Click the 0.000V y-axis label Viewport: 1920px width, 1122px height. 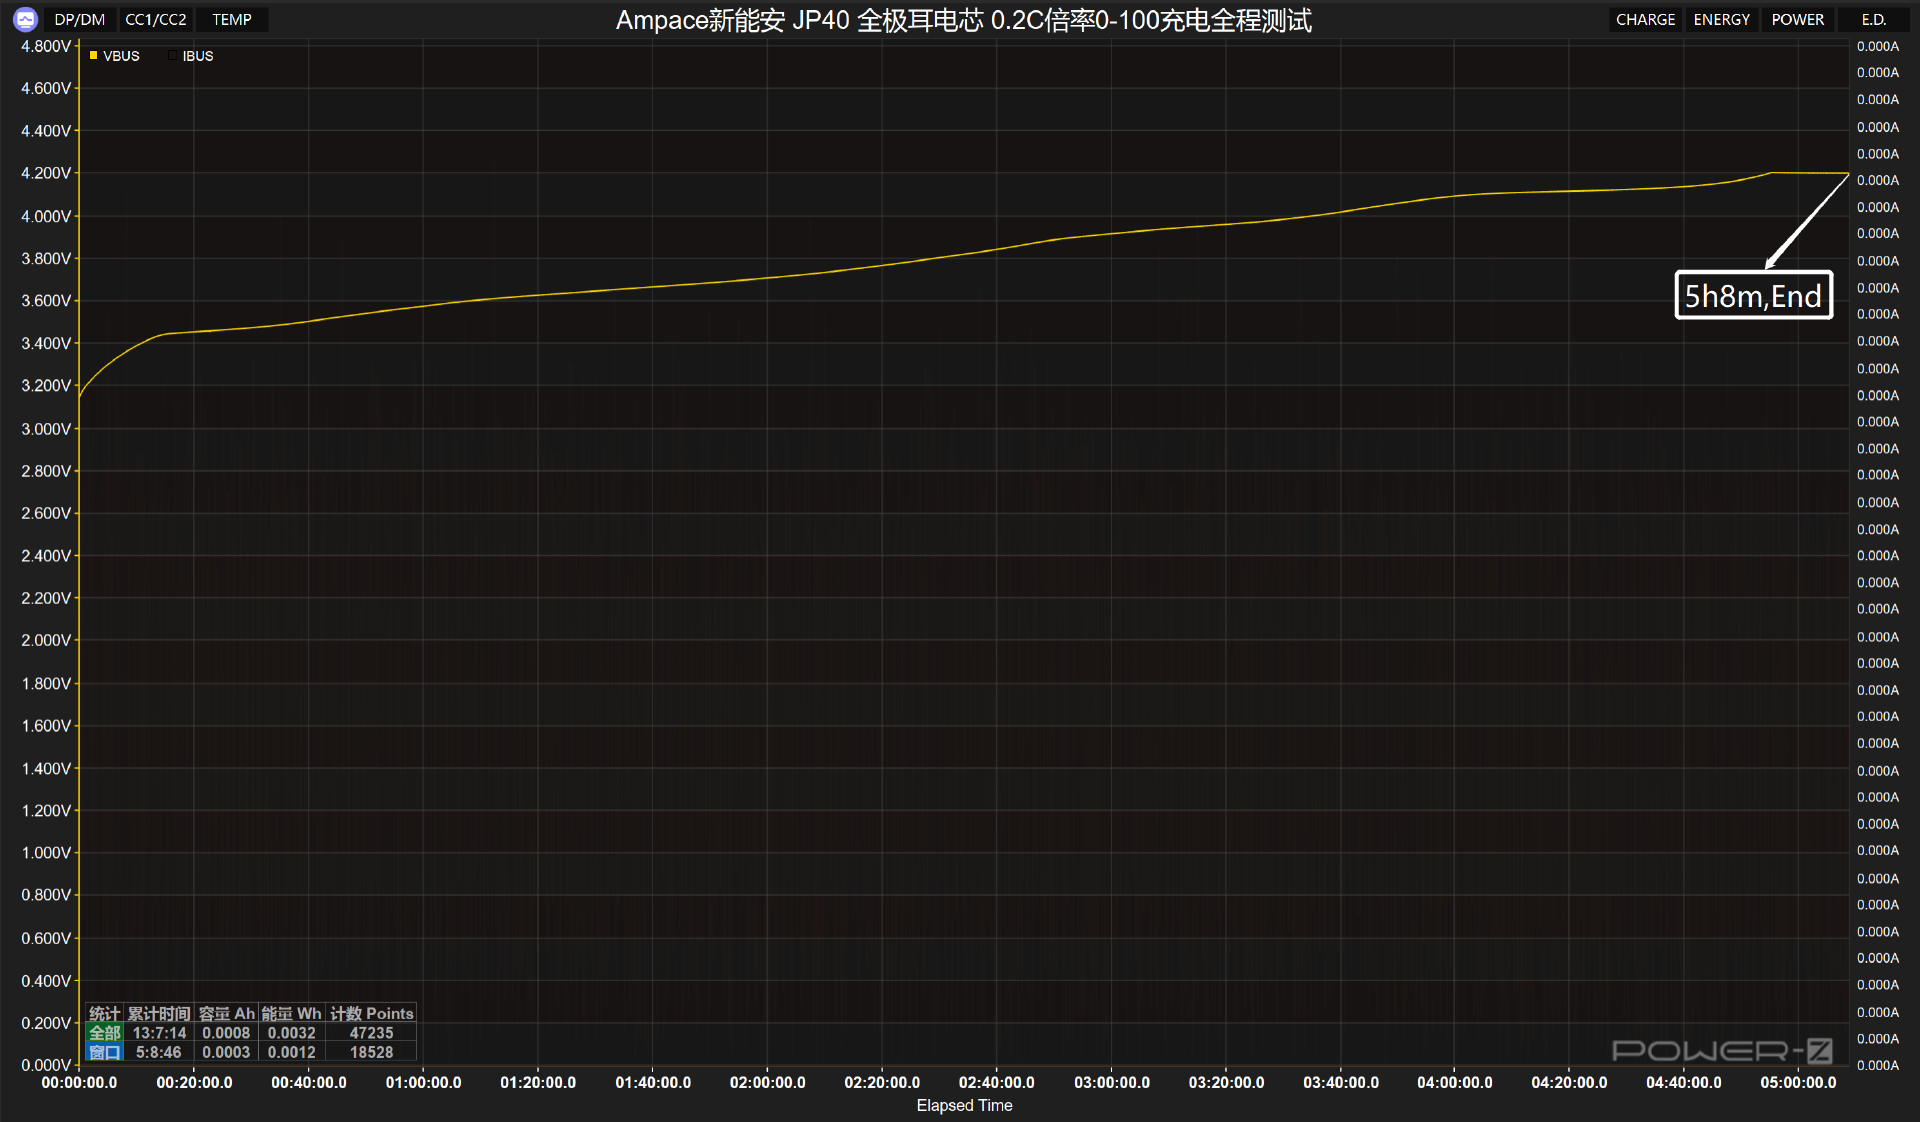click(x=46, y=1065)
